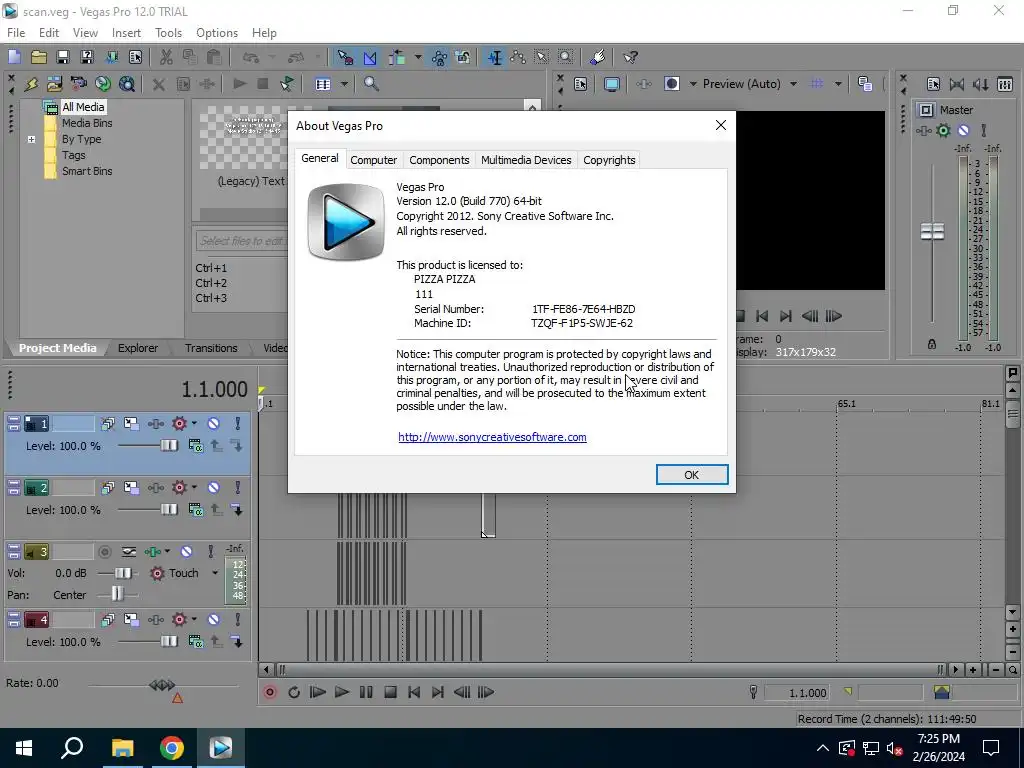
Task: Open the sonycreativesoftware.com link
Action: pyautogui.click(x=492, y=437)
